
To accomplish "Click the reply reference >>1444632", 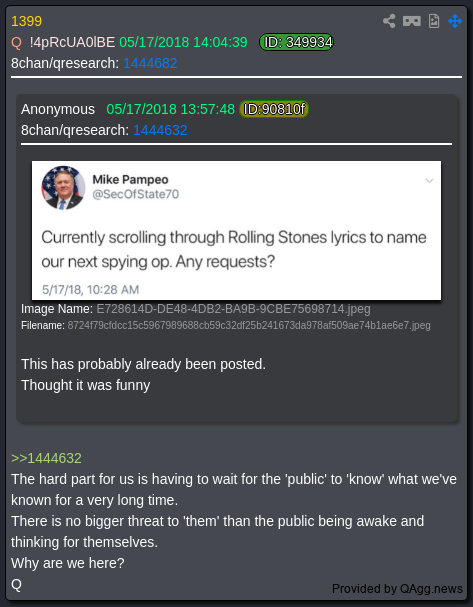I will pyautogui.click(x=46, y=458).
